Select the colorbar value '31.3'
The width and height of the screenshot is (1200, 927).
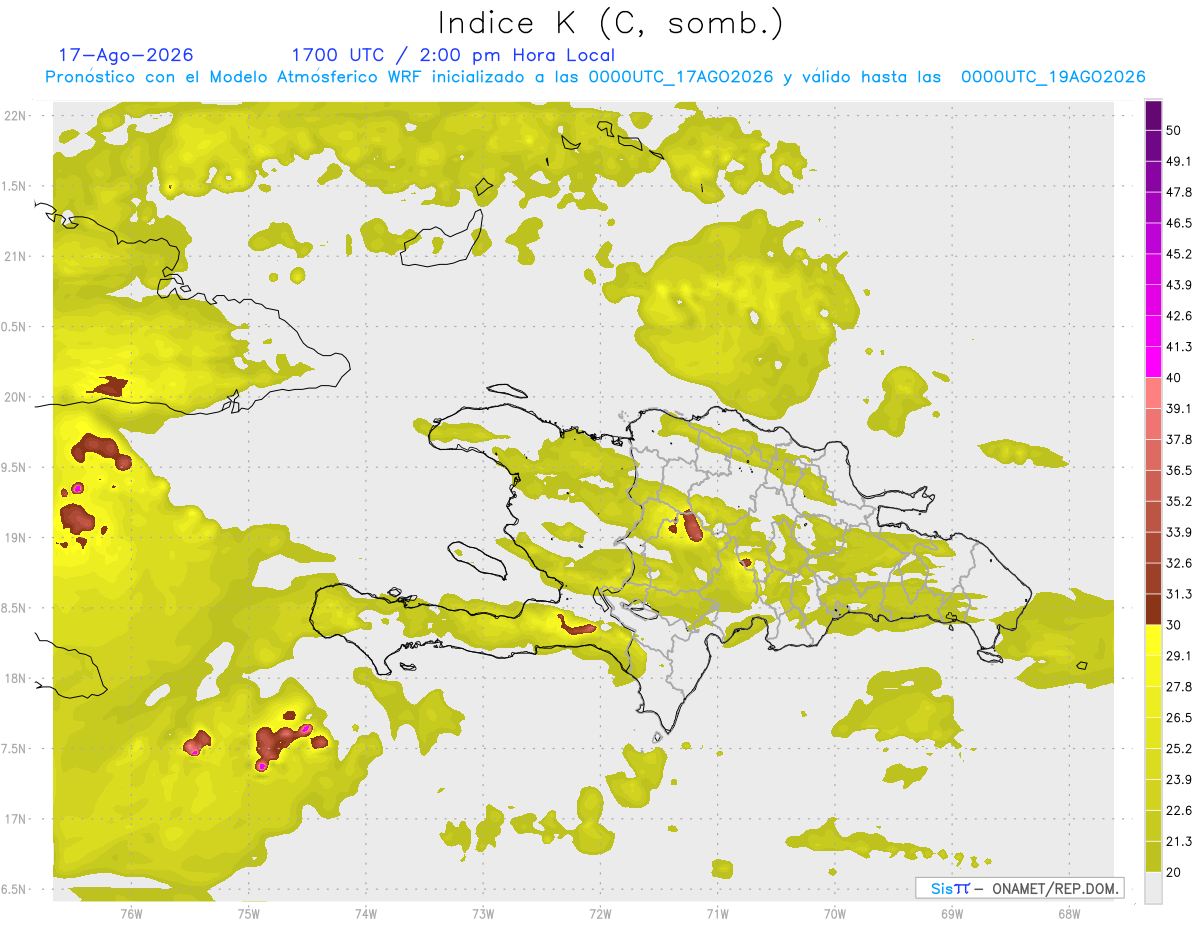tap(1179, 594)
